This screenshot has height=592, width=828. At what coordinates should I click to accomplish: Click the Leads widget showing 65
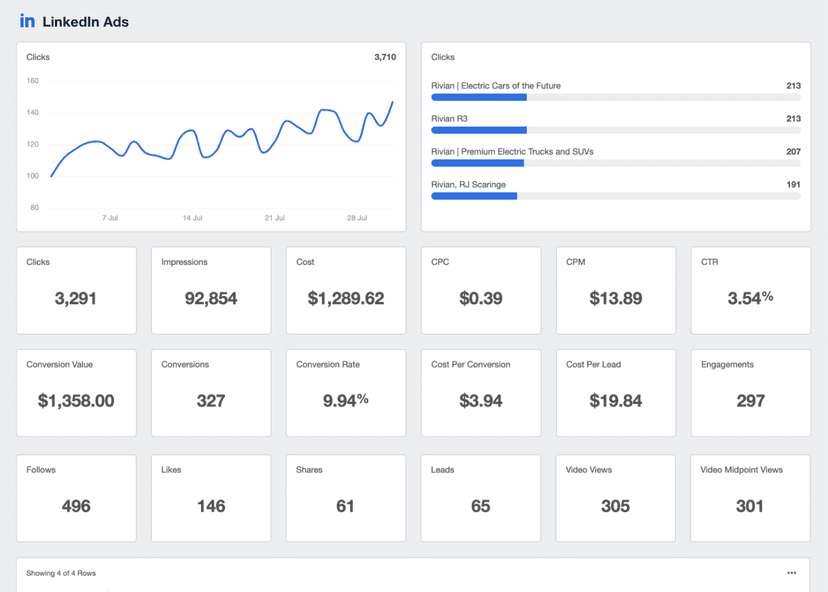(x=480, y=497)
